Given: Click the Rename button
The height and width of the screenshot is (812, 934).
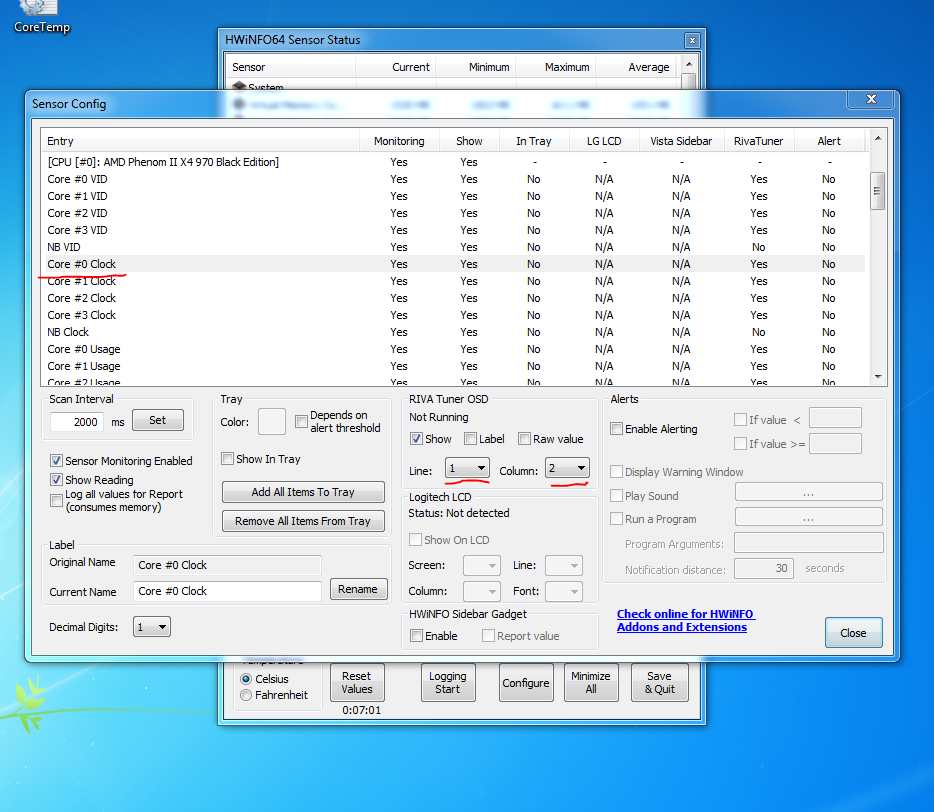Looking at the screenshot, I should coord(358,589).
